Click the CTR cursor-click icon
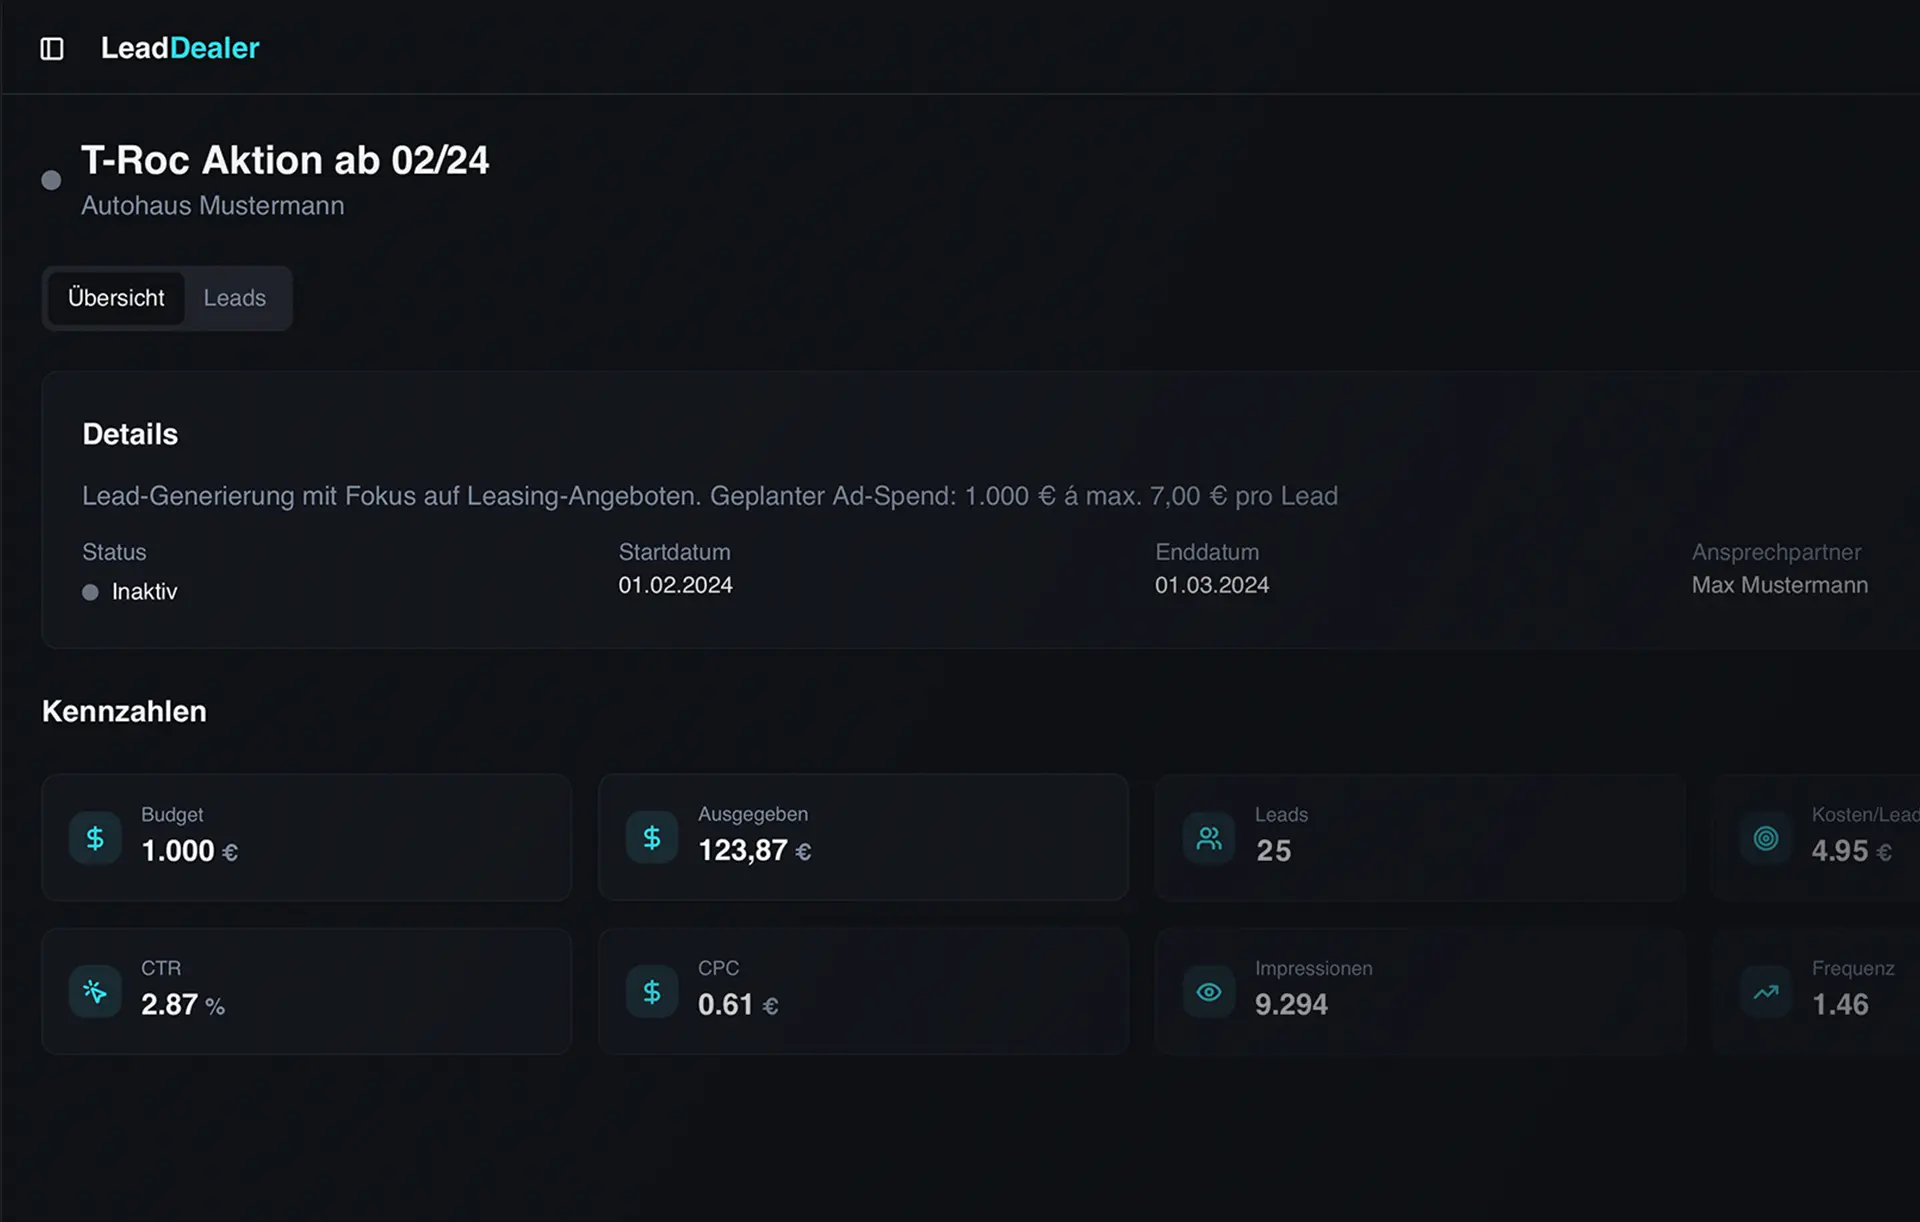This screenshot has width=1920, height=1222. (95, 992)
